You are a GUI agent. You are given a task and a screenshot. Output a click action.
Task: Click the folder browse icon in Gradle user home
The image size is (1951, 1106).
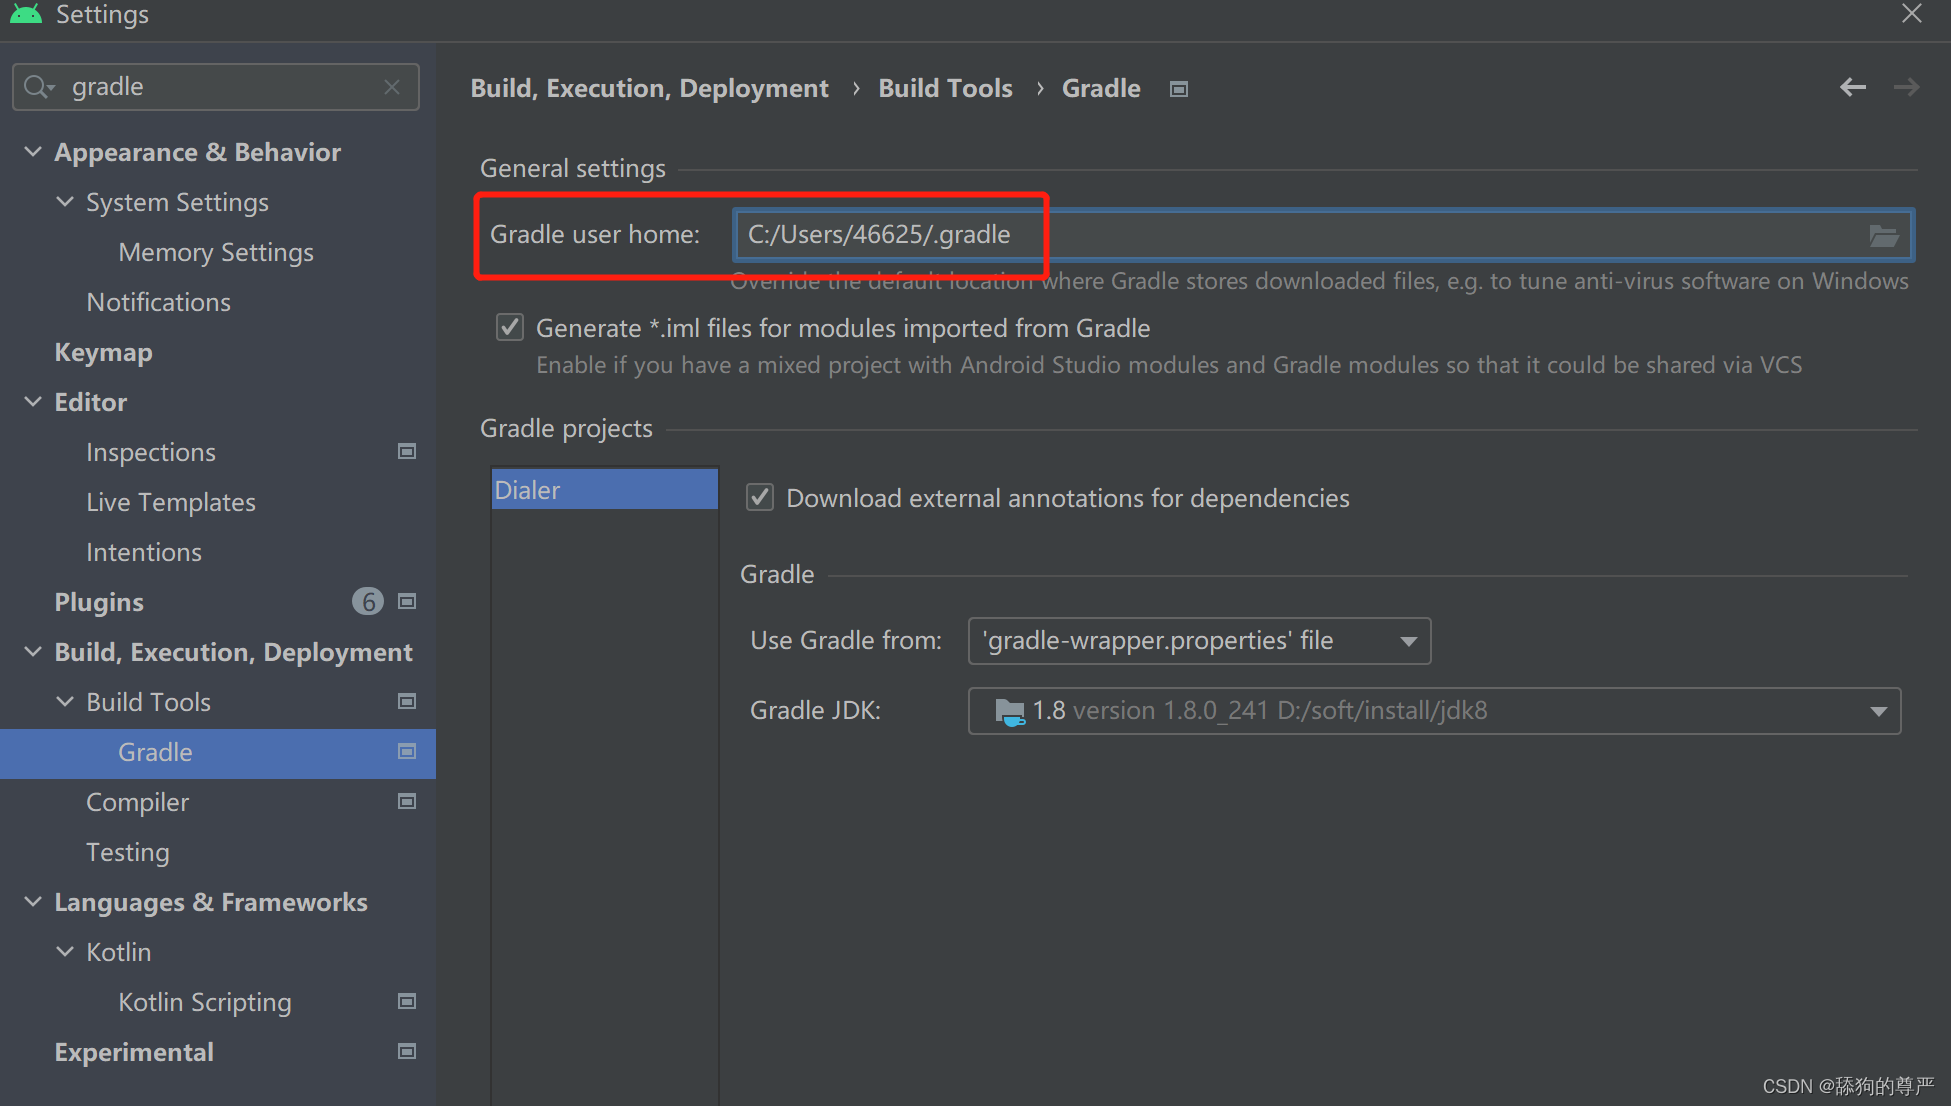(x=1883, y=236)
